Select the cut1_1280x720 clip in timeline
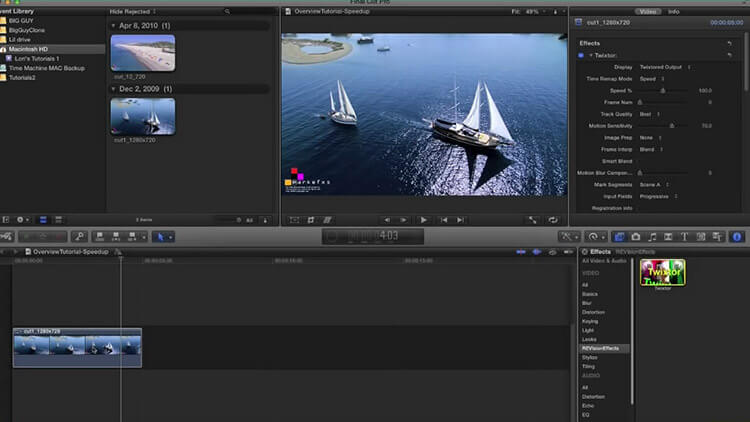This screenshot has width=750, height=422. click(77, 348)
